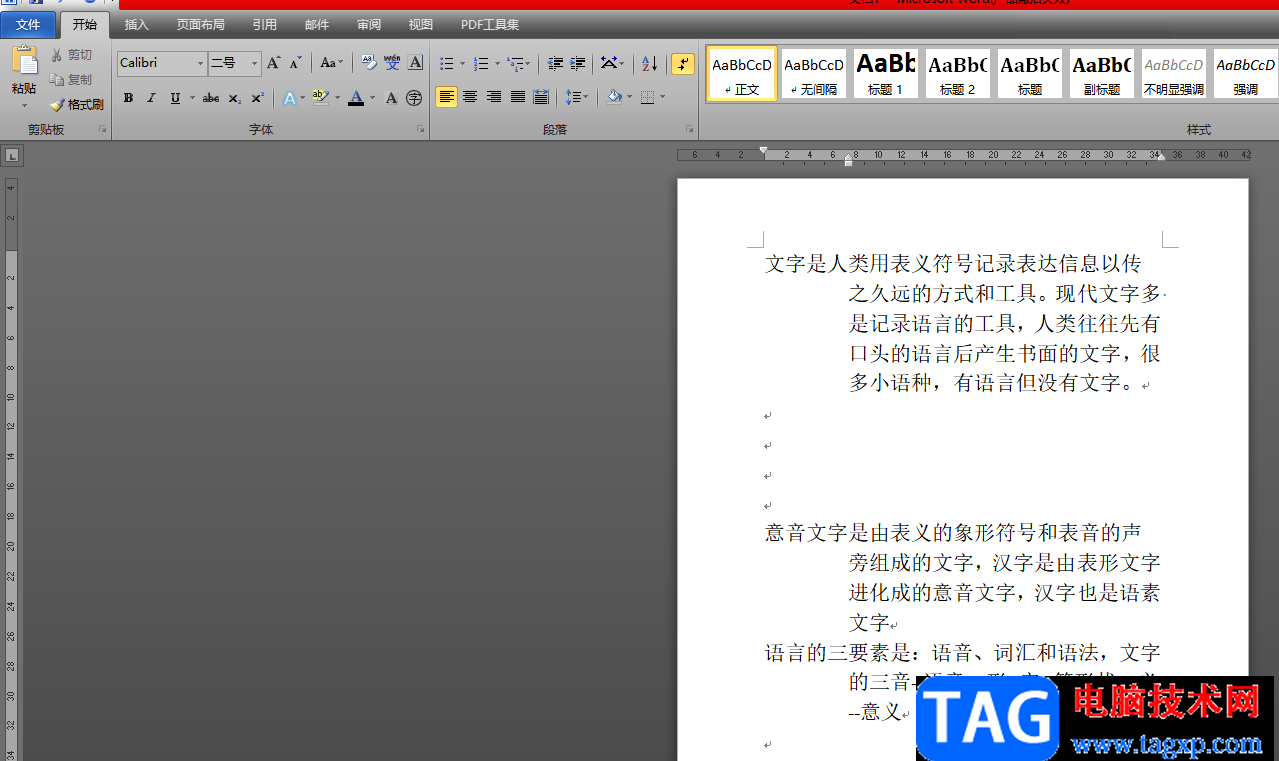Increase paragraph indent
The image size is (1279, 761).
[577, 63]
